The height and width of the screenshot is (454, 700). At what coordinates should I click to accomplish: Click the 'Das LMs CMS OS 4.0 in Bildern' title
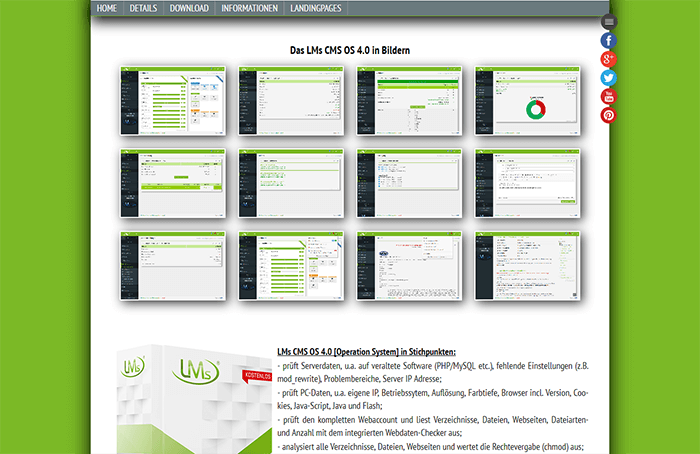pos(350,50)
